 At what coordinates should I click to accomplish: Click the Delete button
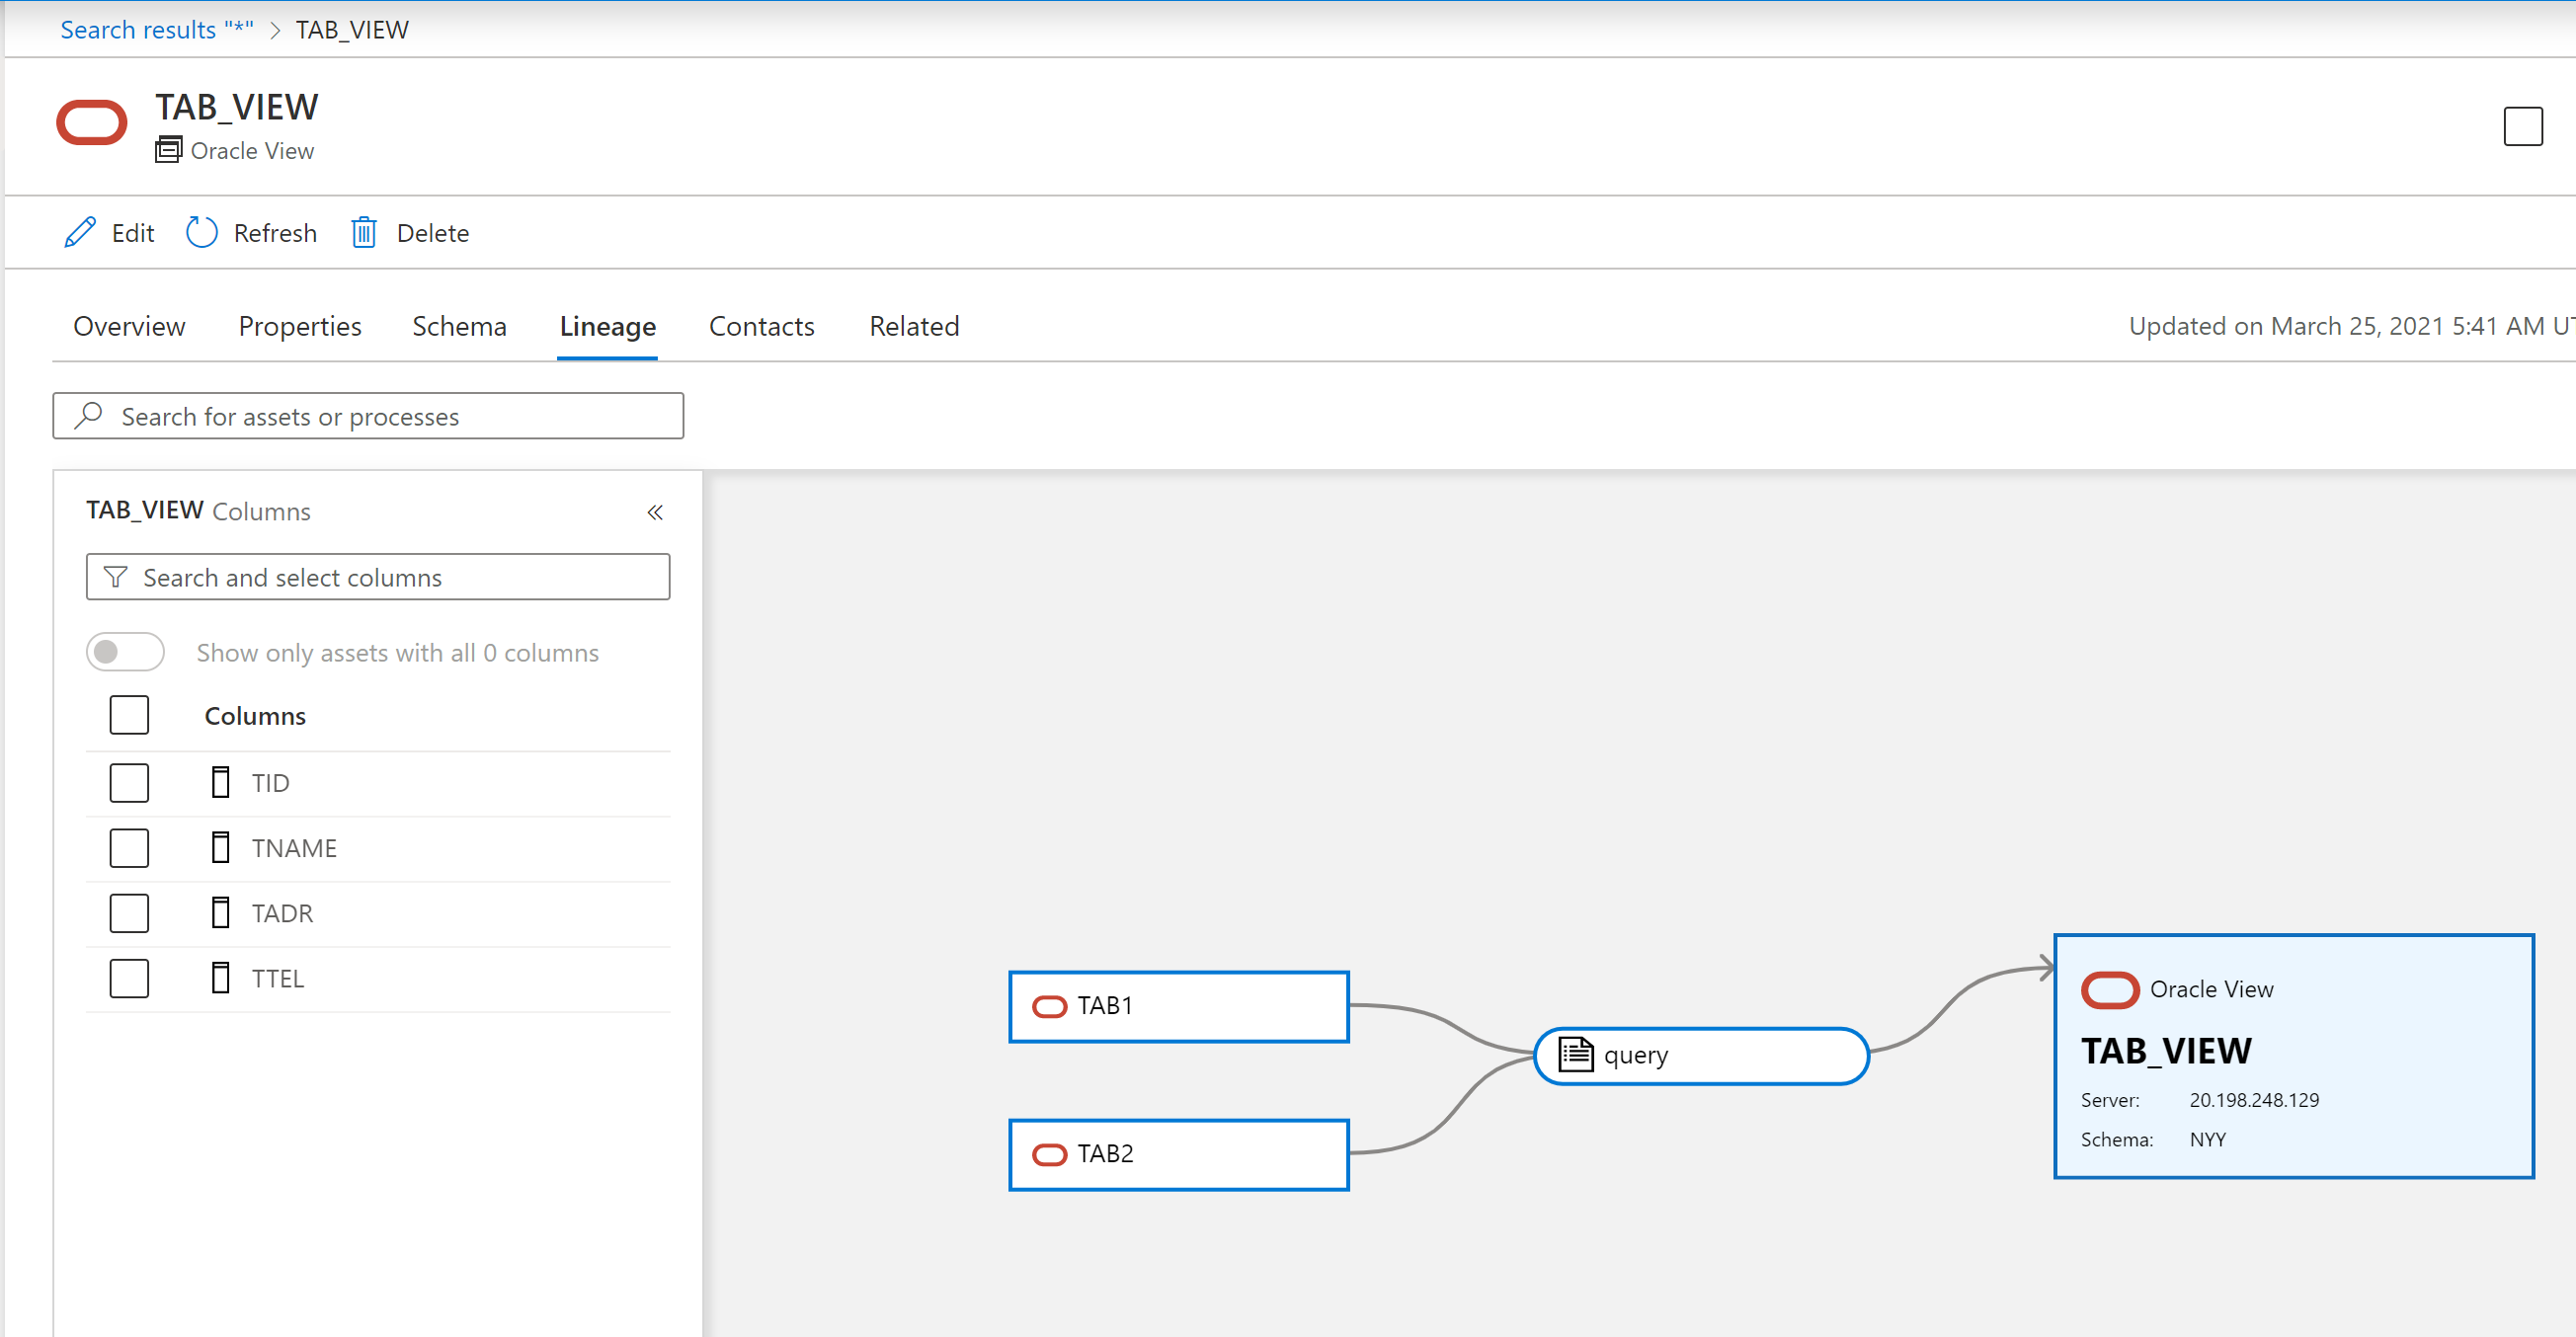411,232
